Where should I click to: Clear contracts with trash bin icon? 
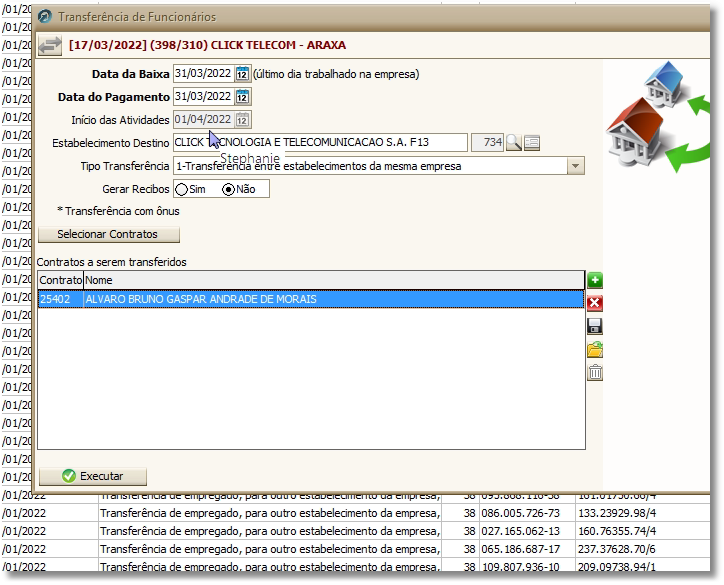pos(595,373)
